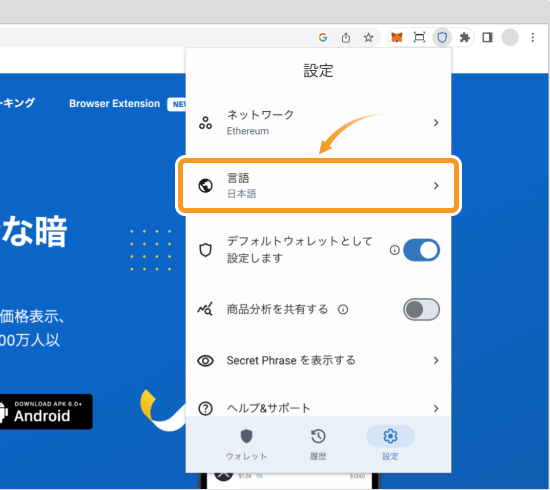This screenshot has width=550, height=490.
Task: Click the Android download APK button
Action: (45, 412)
